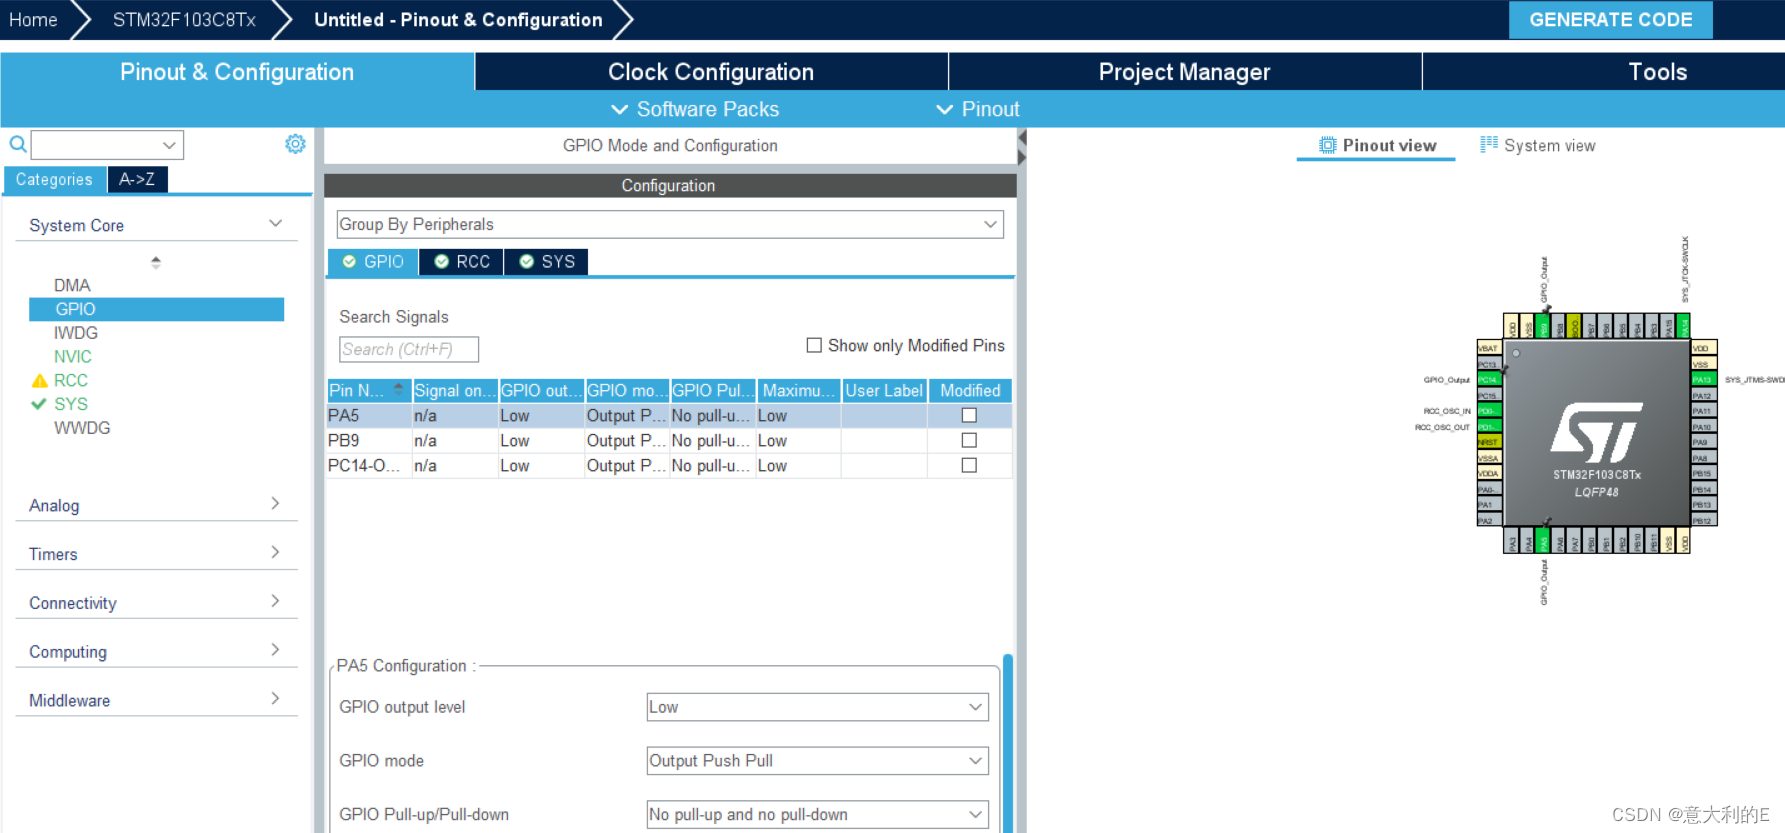Select WWDG in System Core list
This screenshot has height=833, width=1785.
pos(82,428)
